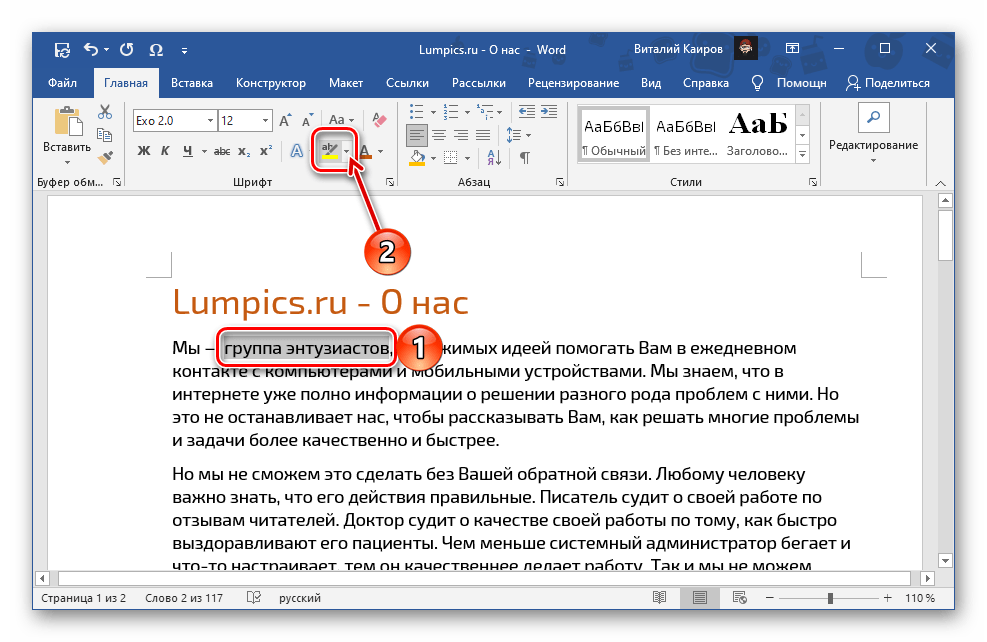Select the Format Painter brush icon

tap(105, 157)
